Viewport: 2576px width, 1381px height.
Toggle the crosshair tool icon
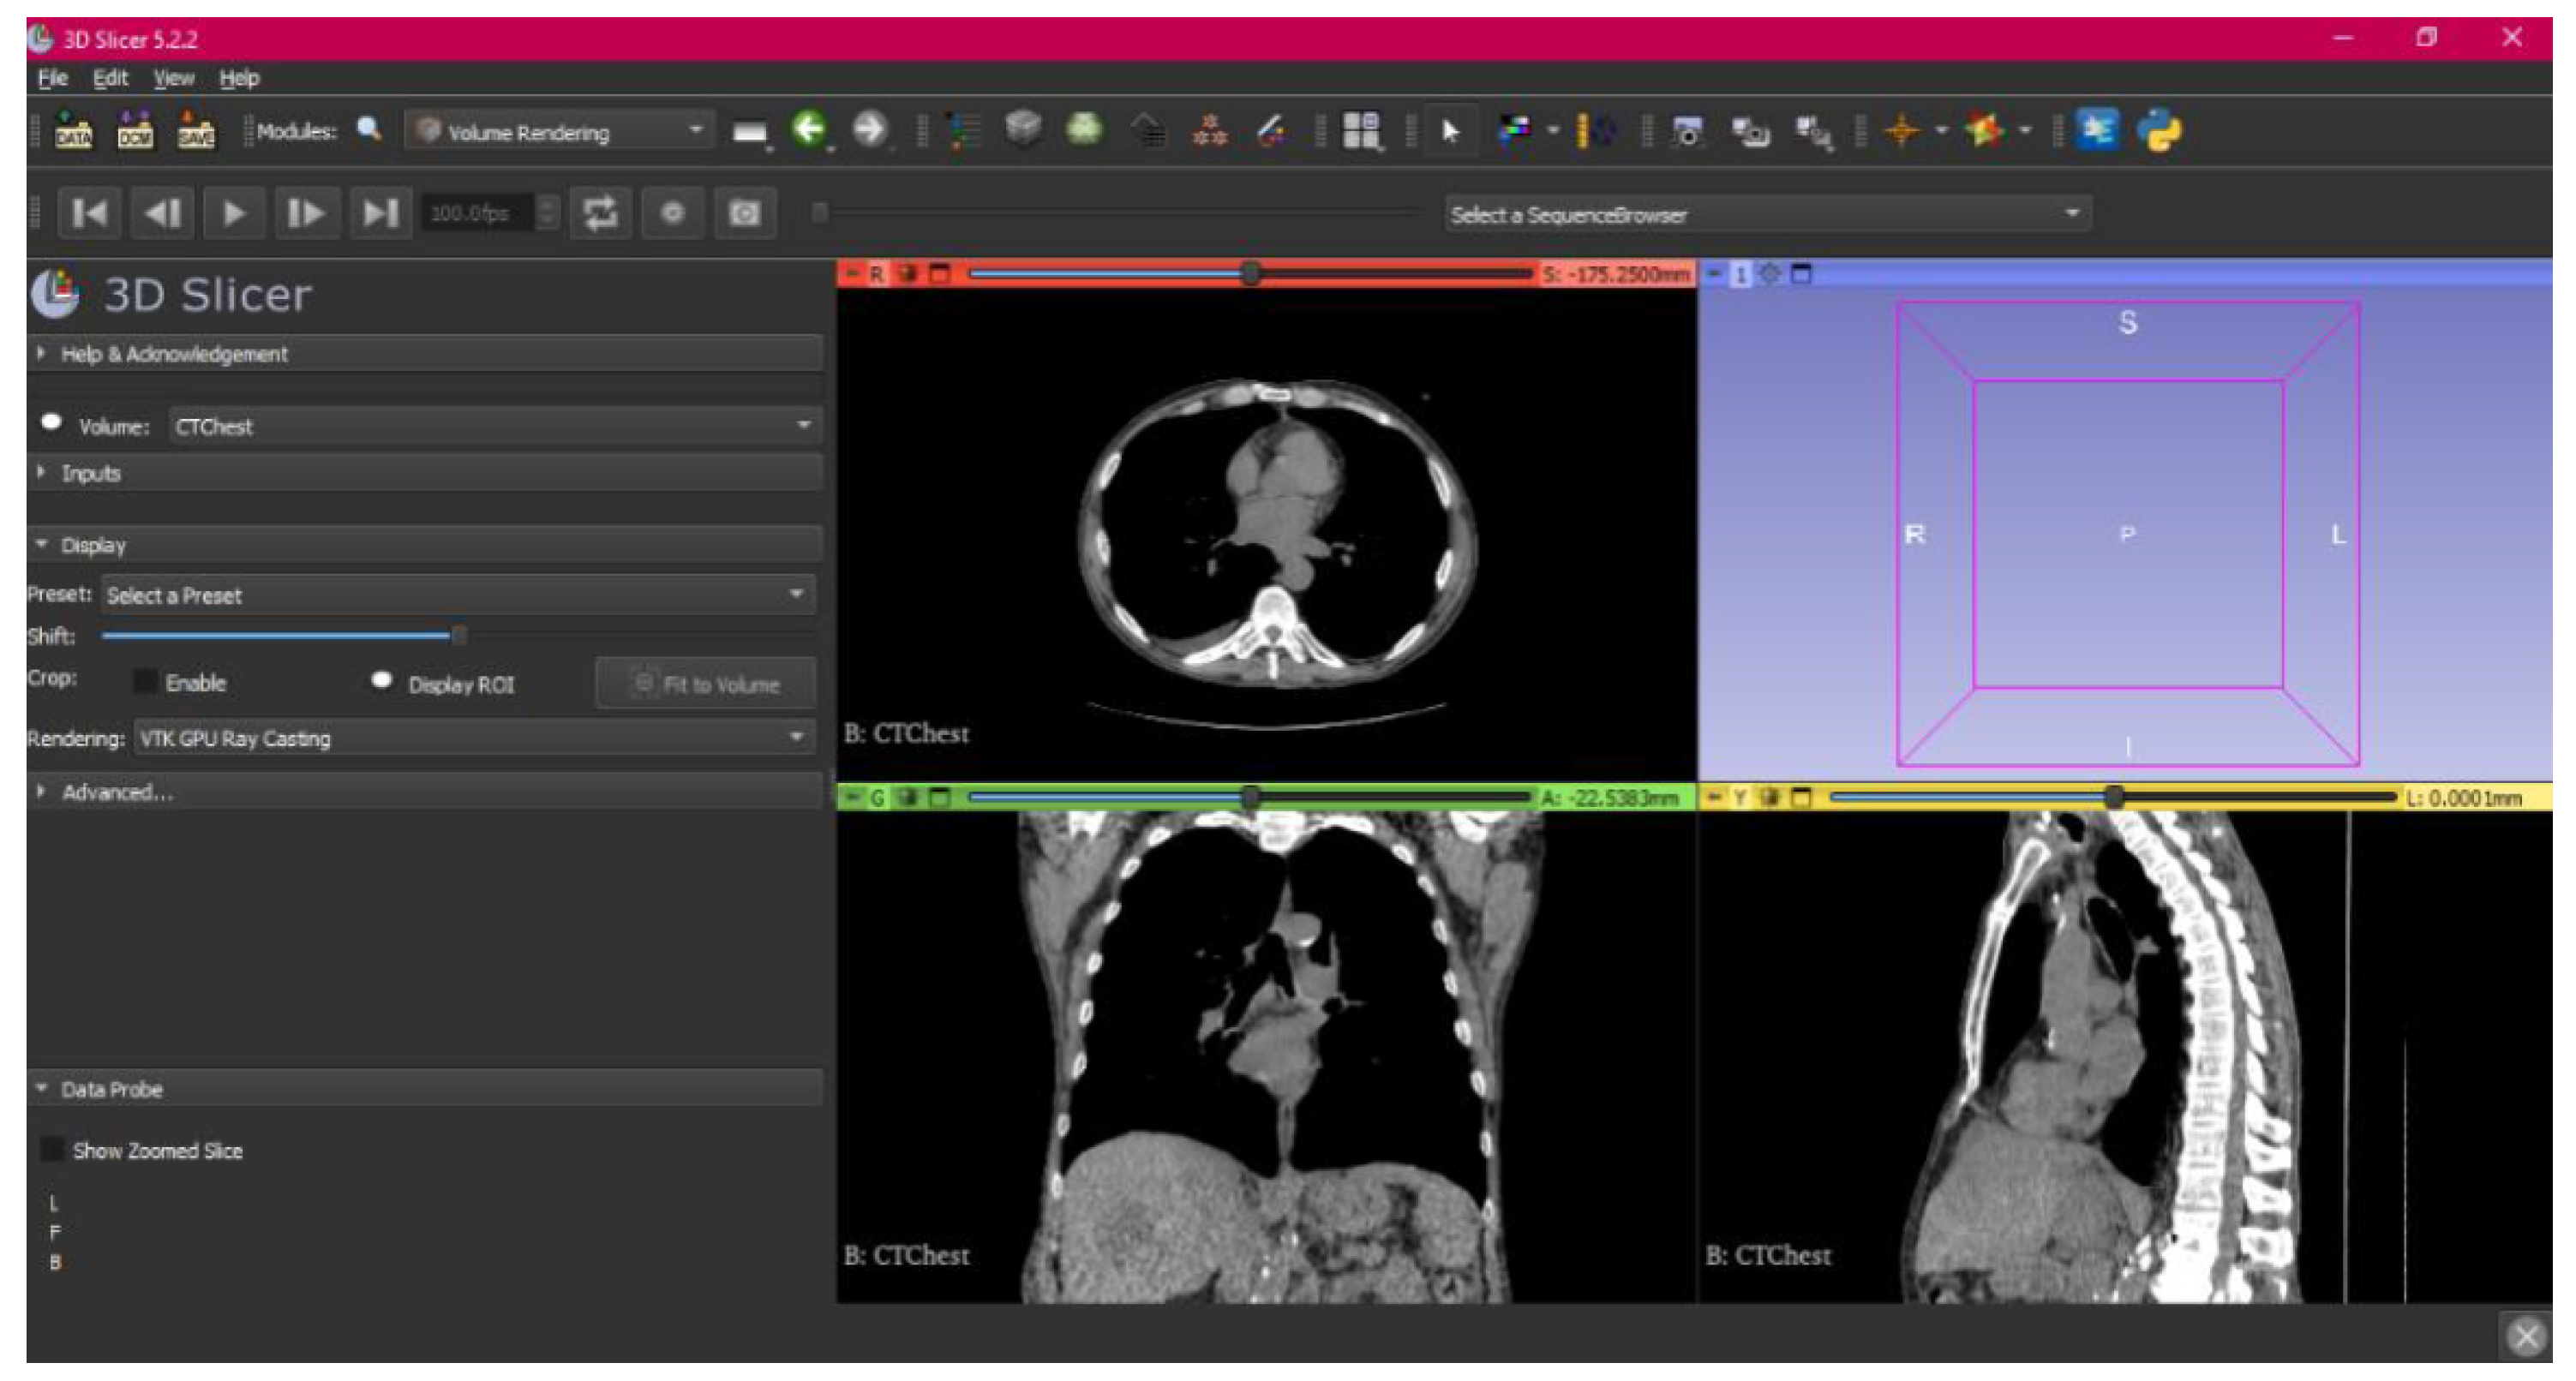1901,131
